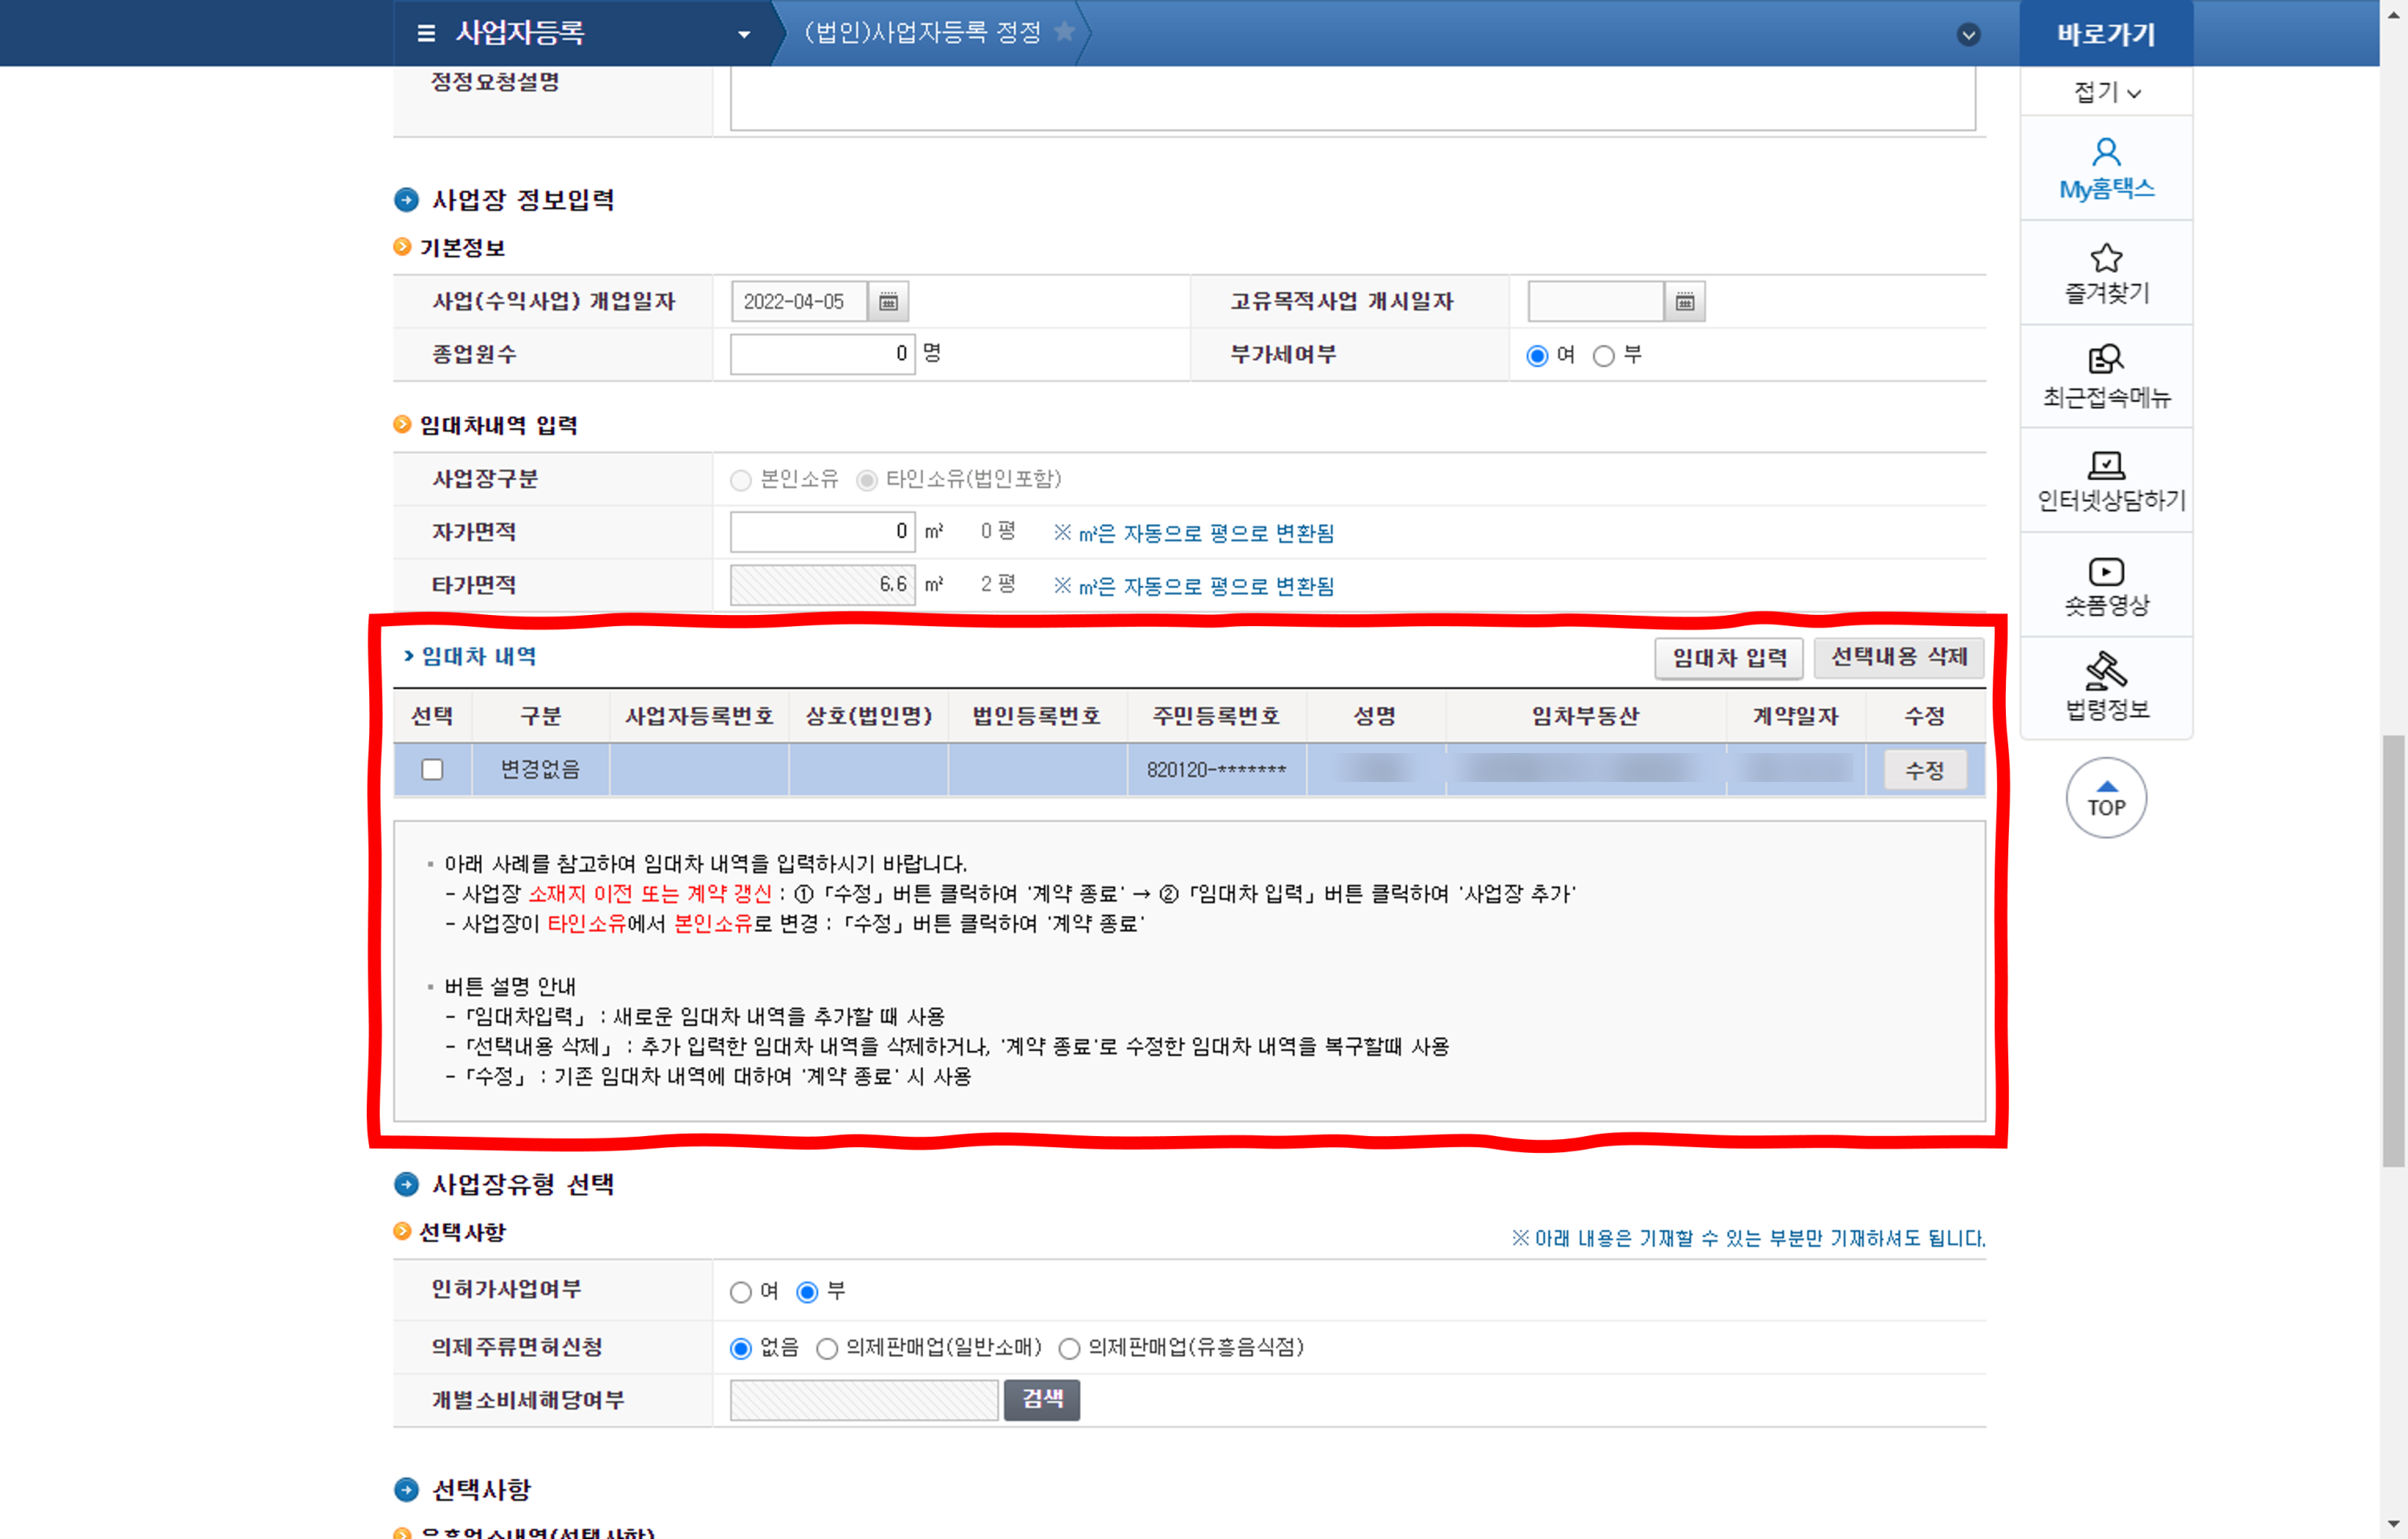Open My홈택스 user icon in sidebar
Screen dimensions: 2408x1539
point(2105,152)
